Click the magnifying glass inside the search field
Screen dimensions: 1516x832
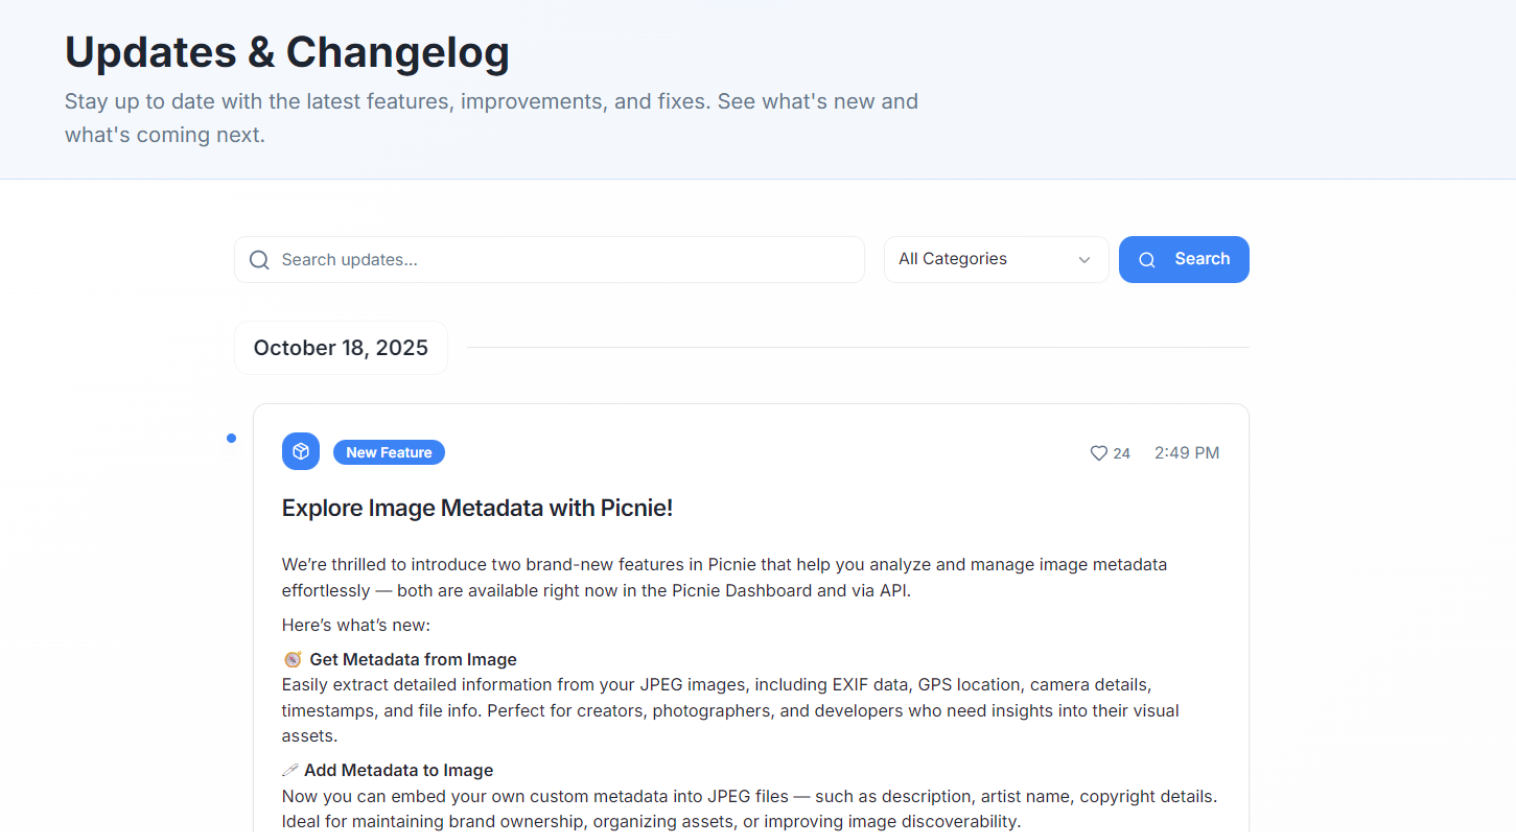(259, 259)
